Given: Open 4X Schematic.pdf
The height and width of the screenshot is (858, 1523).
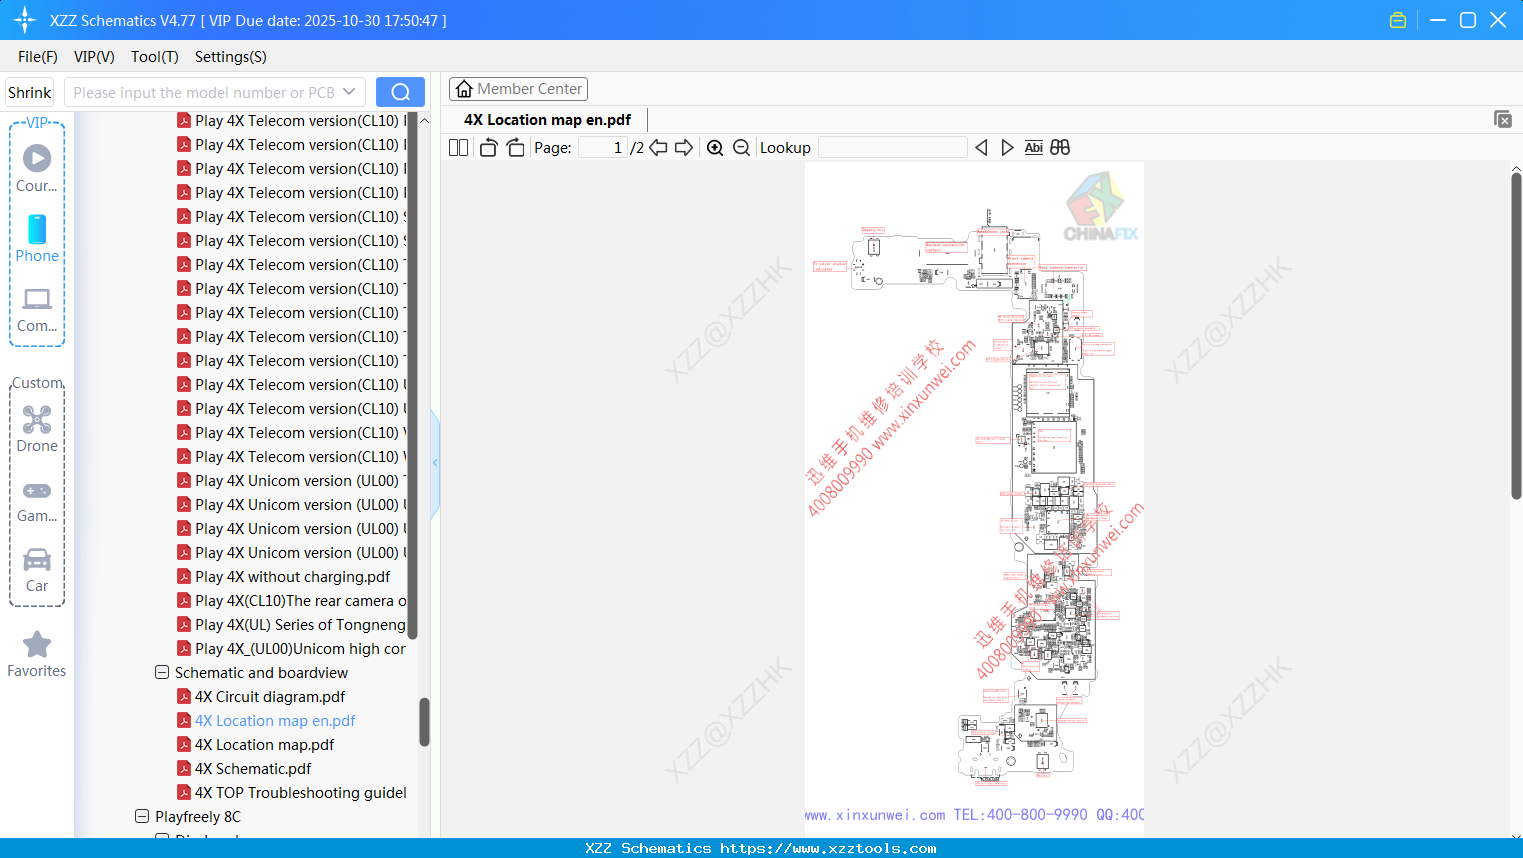Looking at the screenshot, I should [253, 769].
